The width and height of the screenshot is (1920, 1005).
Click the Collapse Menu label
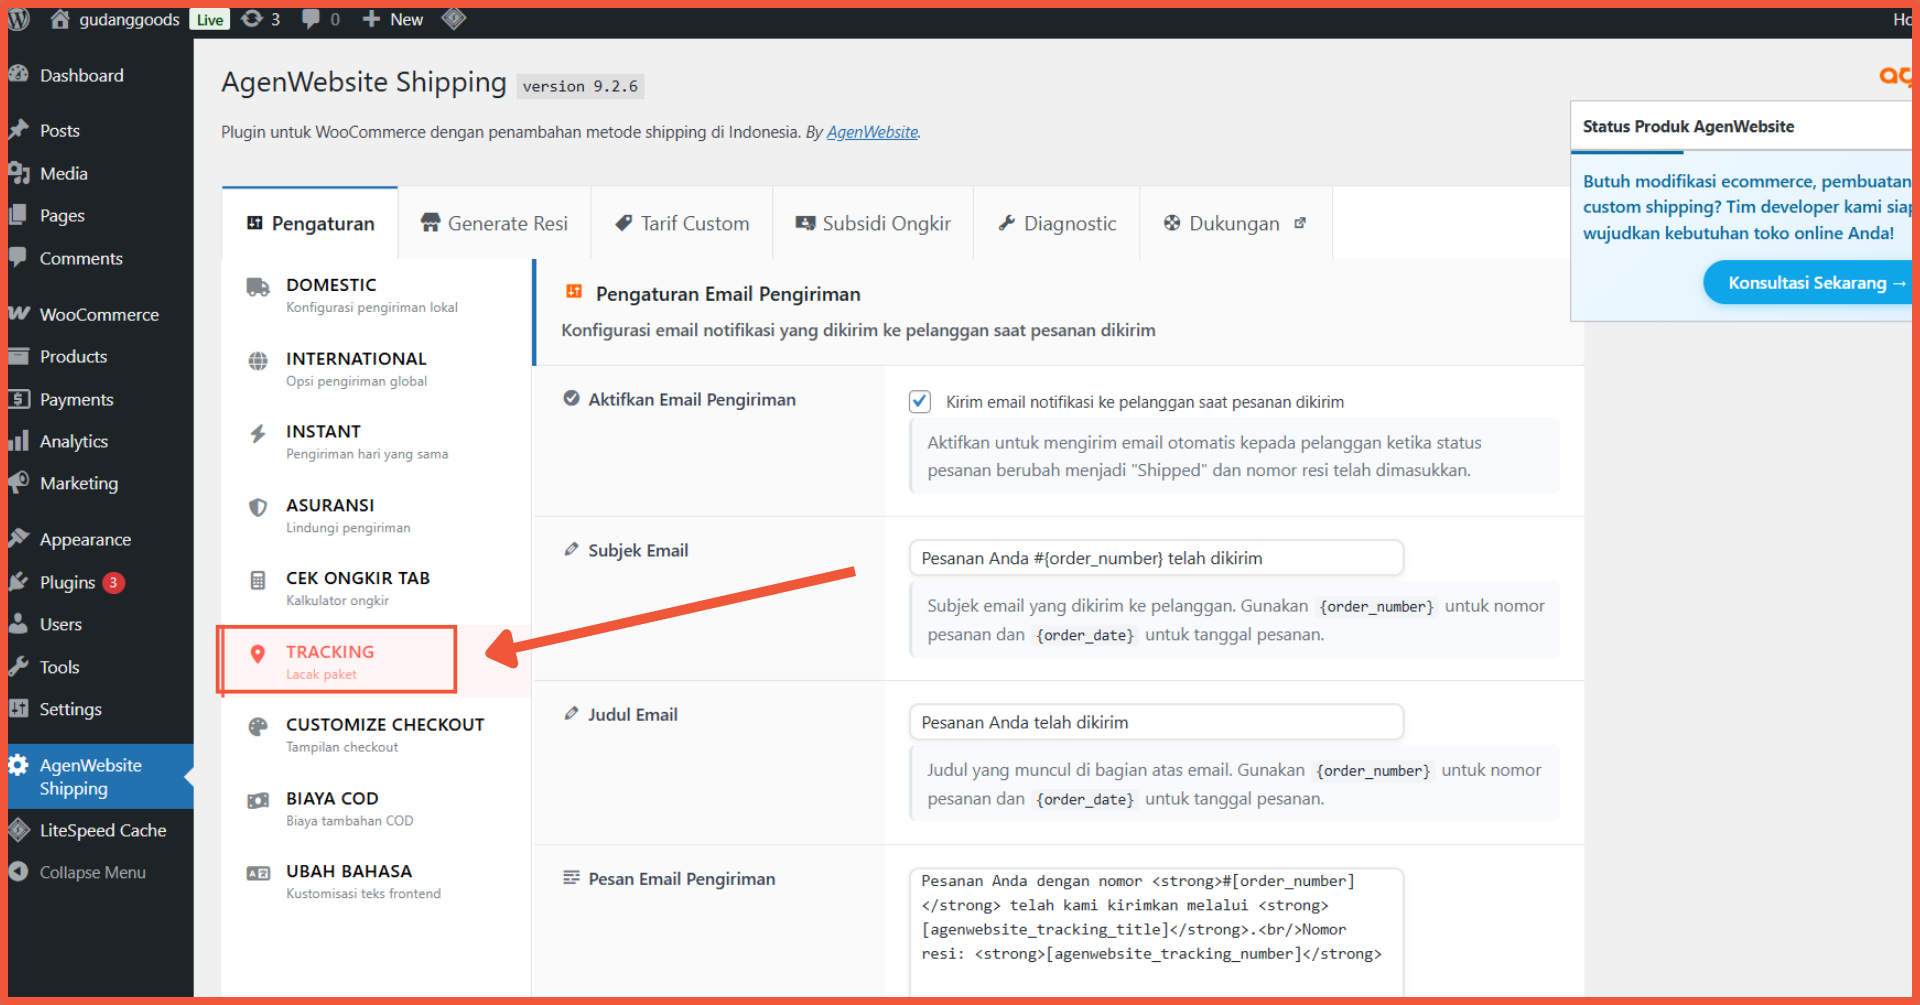[x=93, y=872]
